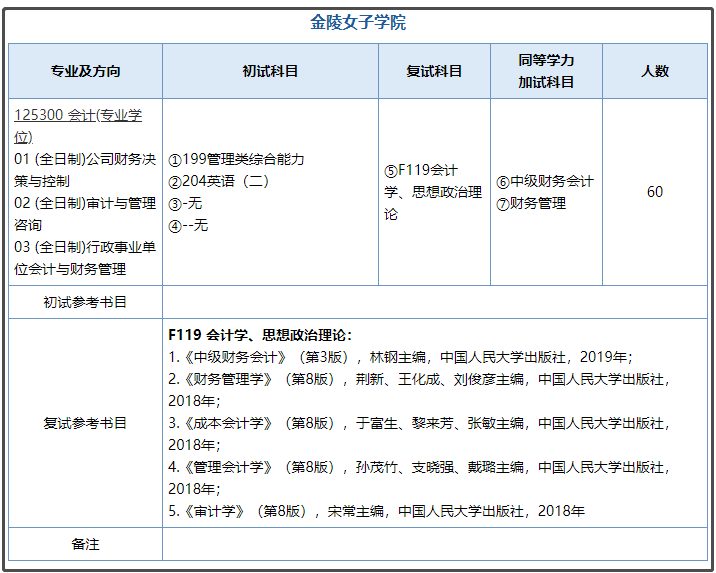Select the 初试科目 column header
This screenshot has width=716, height=573.
coord(270,71)
